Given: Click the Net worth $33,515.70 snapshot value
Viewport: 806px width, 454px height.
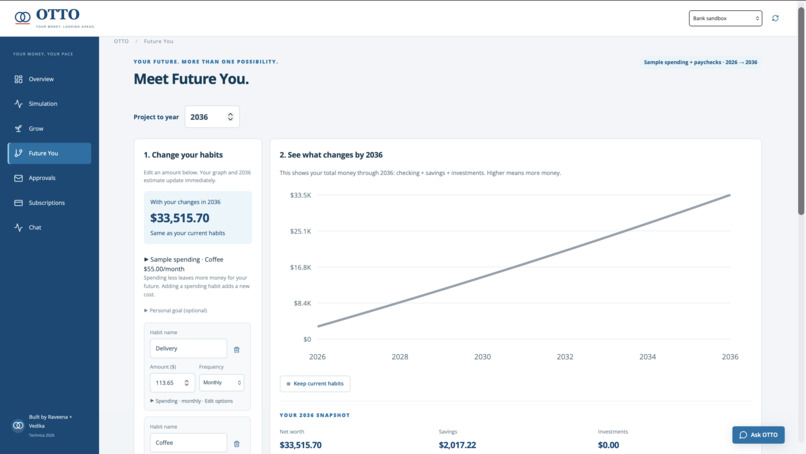Looking at the screenshot, I should (x=301, y=445).
